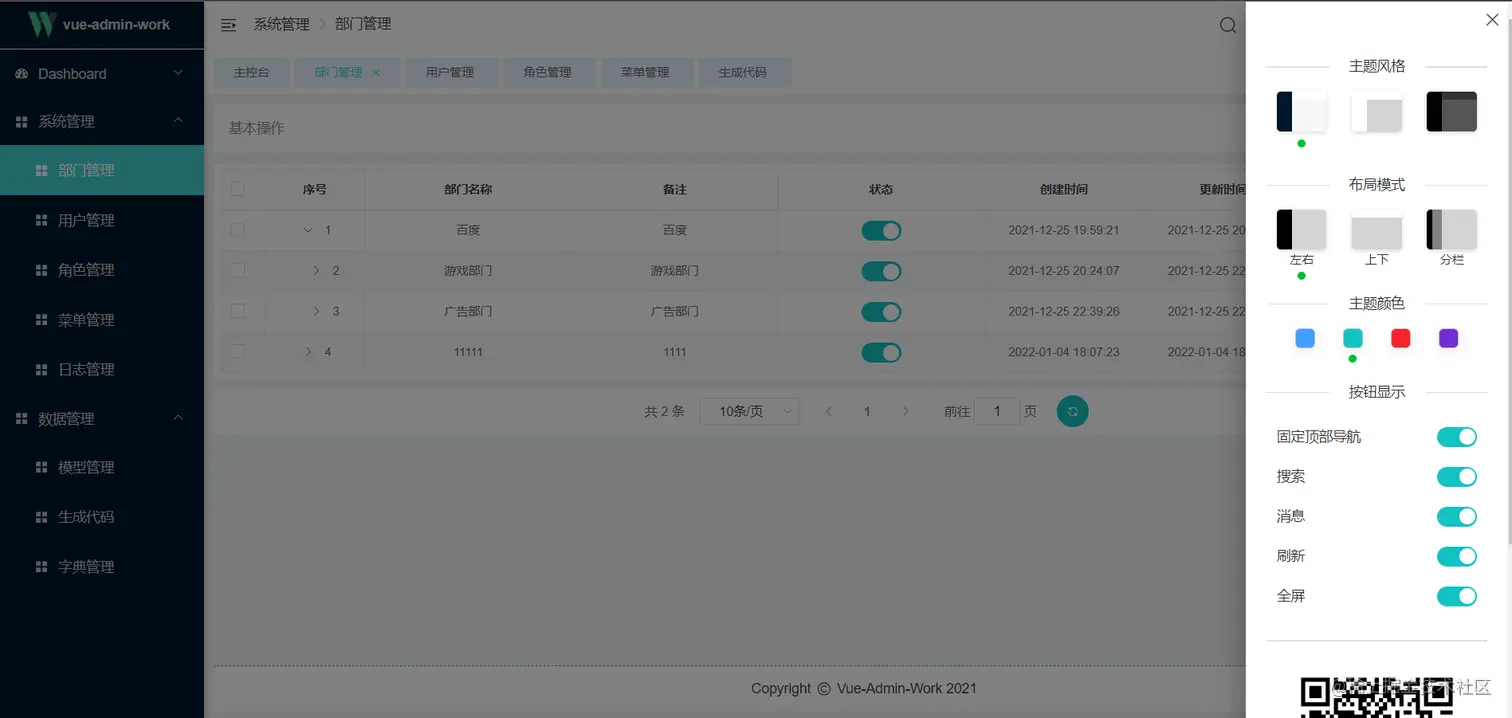
Task: Collapse the 数据管理 menu group chevron
Action: click(178, 418)
